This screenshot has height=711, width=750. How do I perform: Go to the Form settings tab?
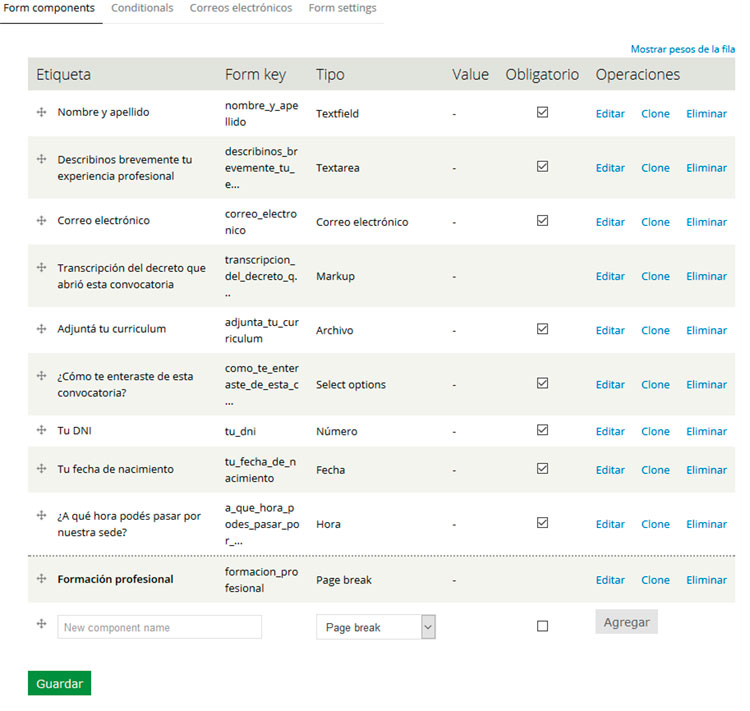(342, 8)
